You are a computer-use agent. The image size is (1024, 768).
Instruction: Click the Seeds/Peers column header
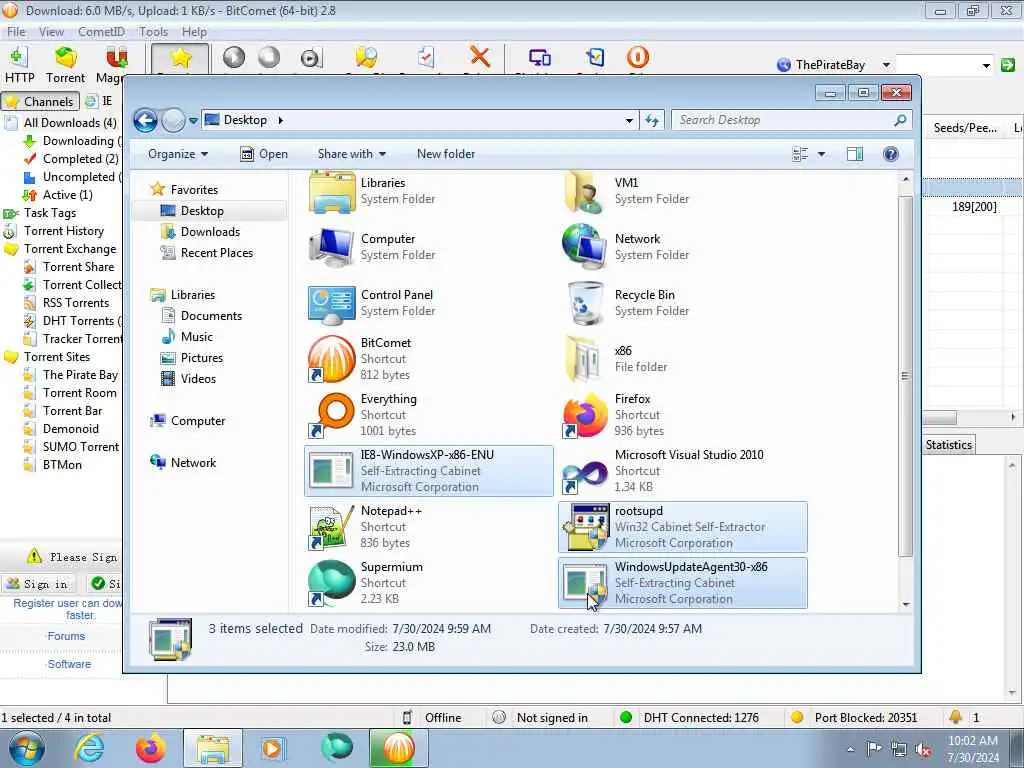point(965,128)
